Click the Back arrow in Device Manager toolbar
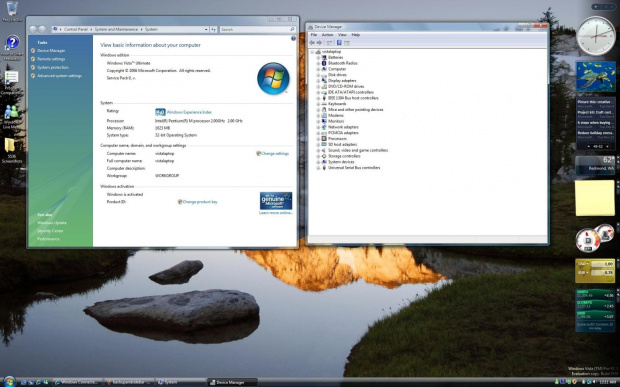The height and width of the screenshot is (387, 620). pyautogui.click(x=312, y=43)
